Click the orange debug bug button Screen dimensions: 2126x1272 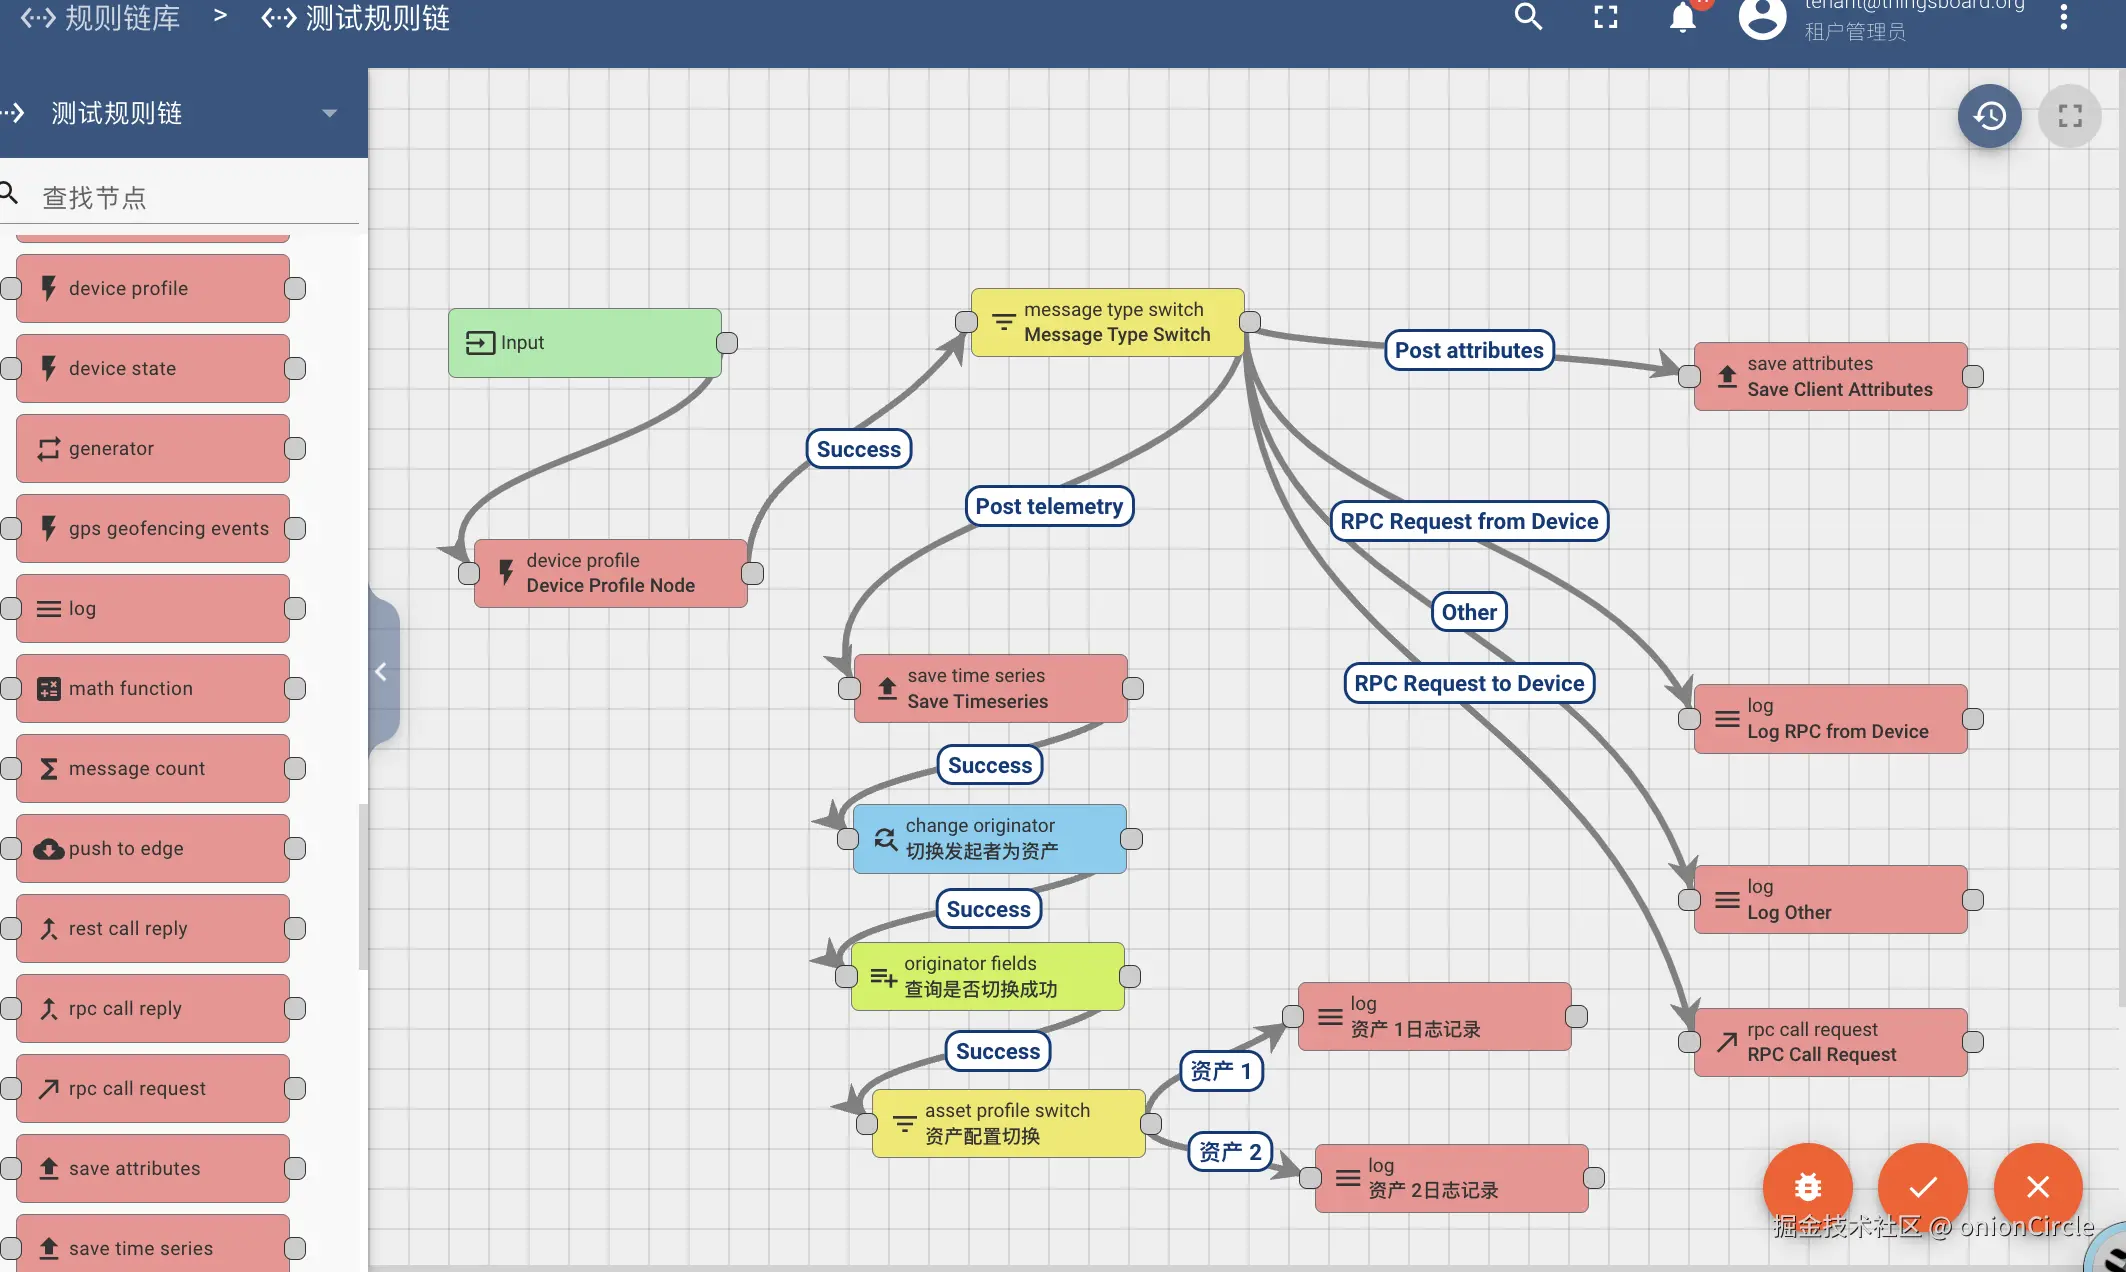coord(1807,1186)
